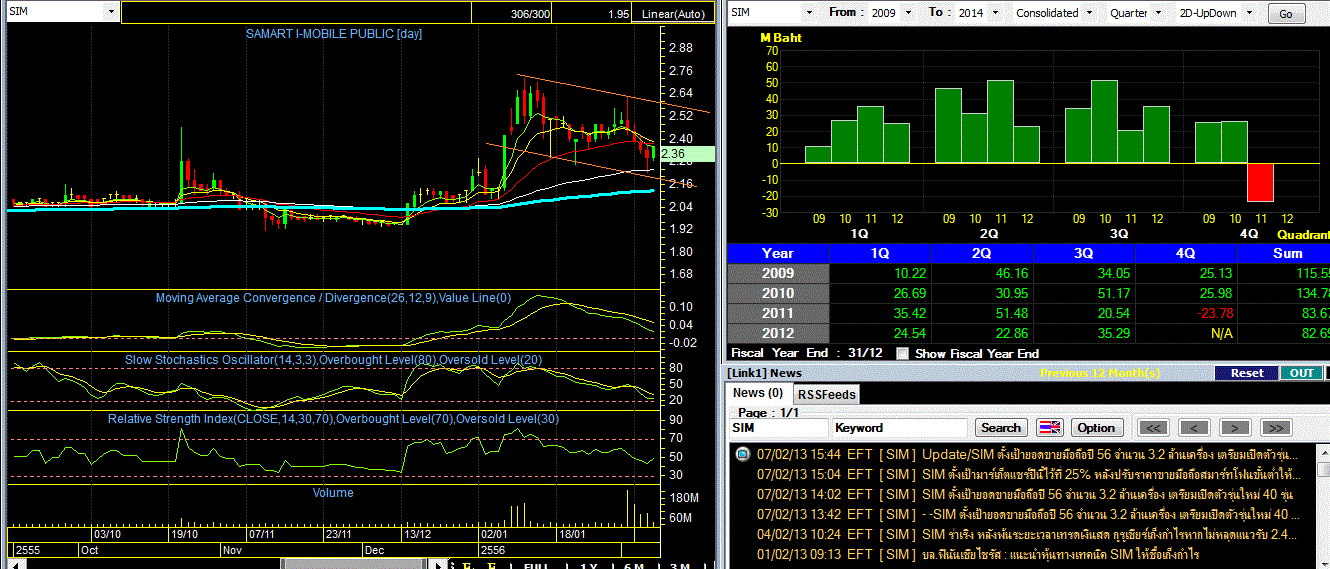Click the N/A cell in 2012 4Q

click(x=1221, y=333)
